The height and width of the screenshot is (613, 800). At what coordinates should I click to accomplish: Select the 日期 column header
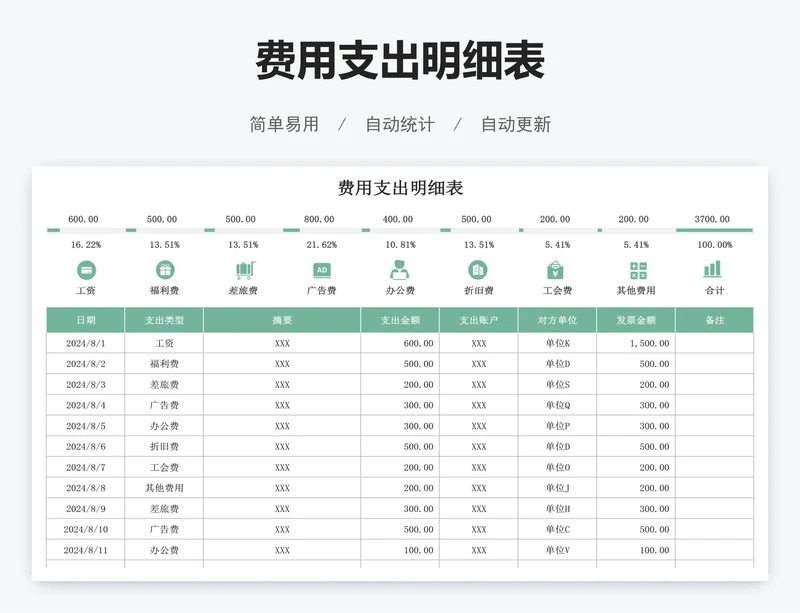point(86,320)
